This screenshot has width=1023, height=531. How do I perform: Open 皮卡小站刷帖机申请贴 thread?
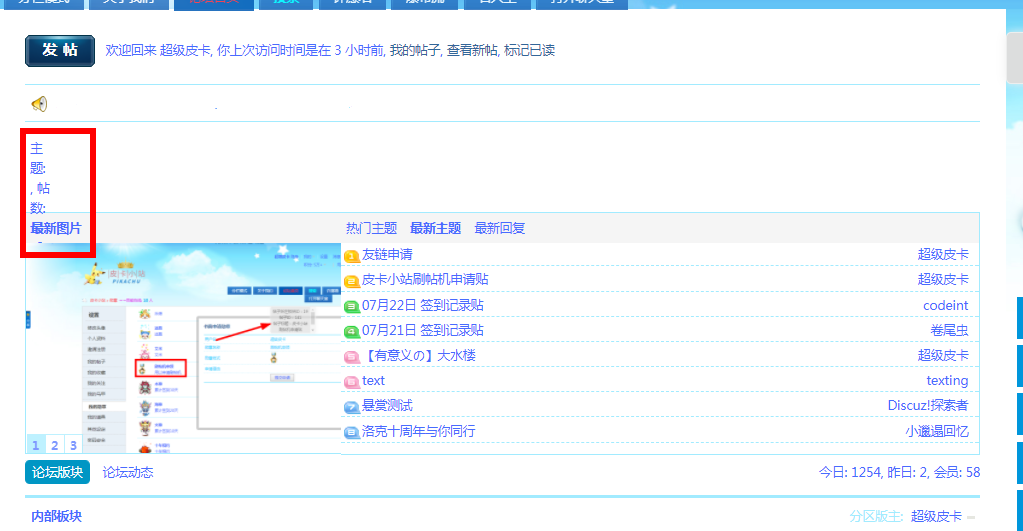(425, 279)
